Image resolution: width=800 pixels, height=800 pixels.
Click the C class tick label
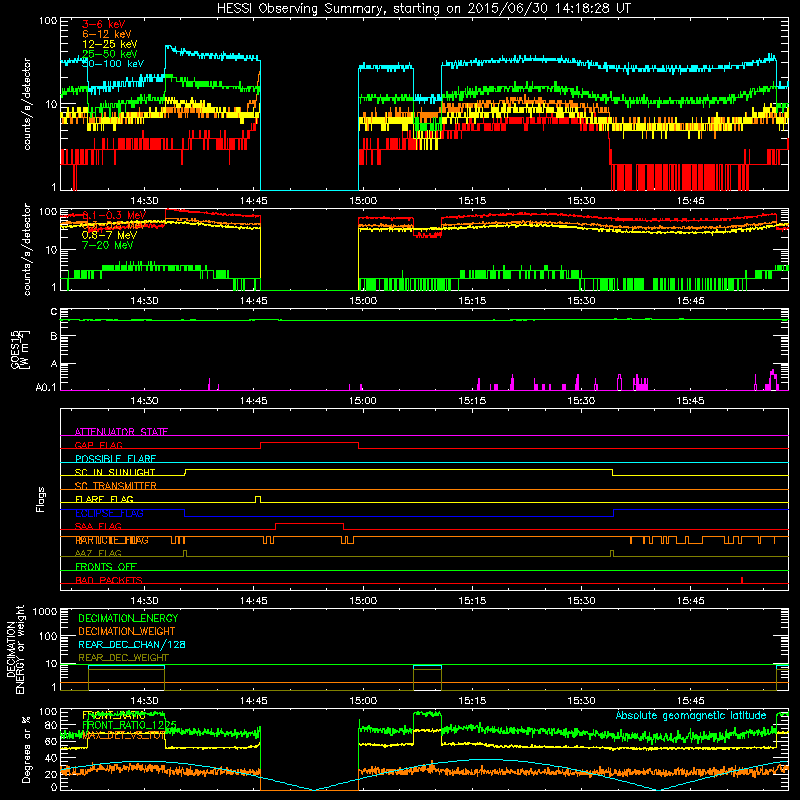pyautogui.click(x=54, y=311)
